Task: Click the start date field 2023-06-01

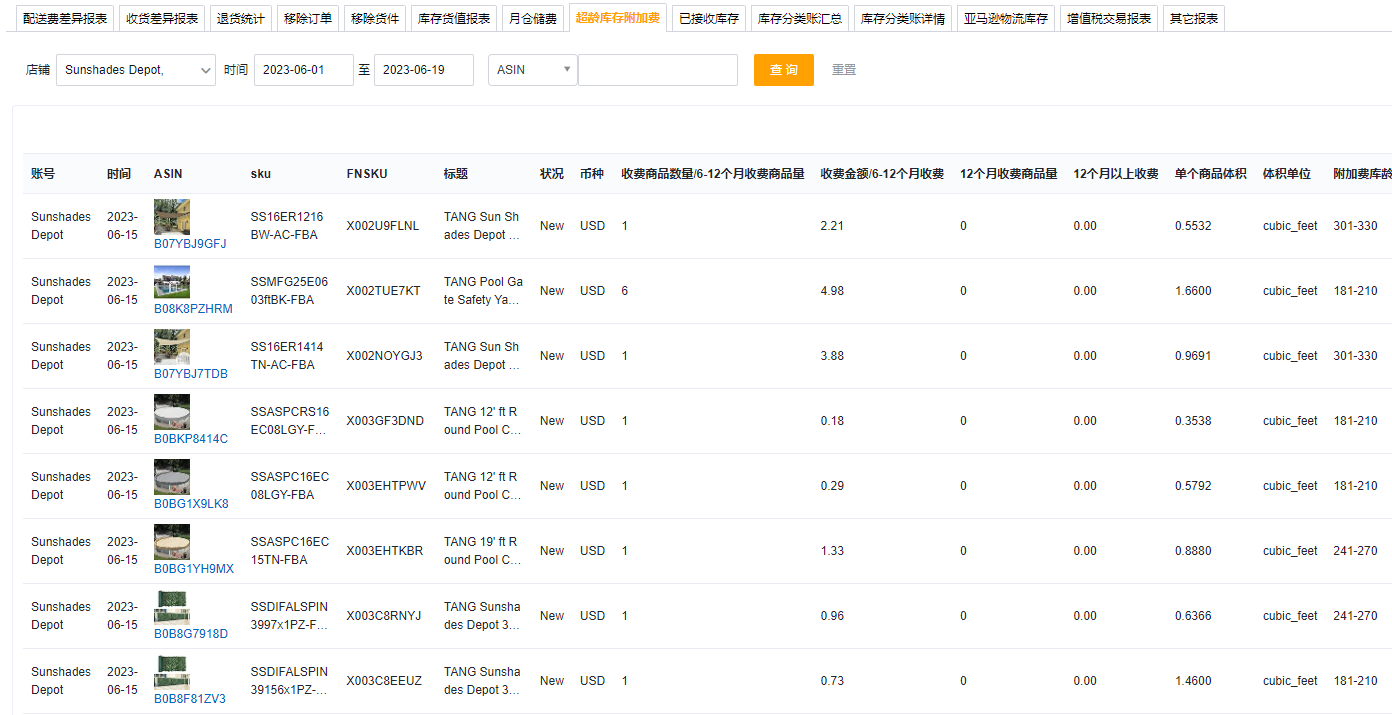Action: (304, 70)
